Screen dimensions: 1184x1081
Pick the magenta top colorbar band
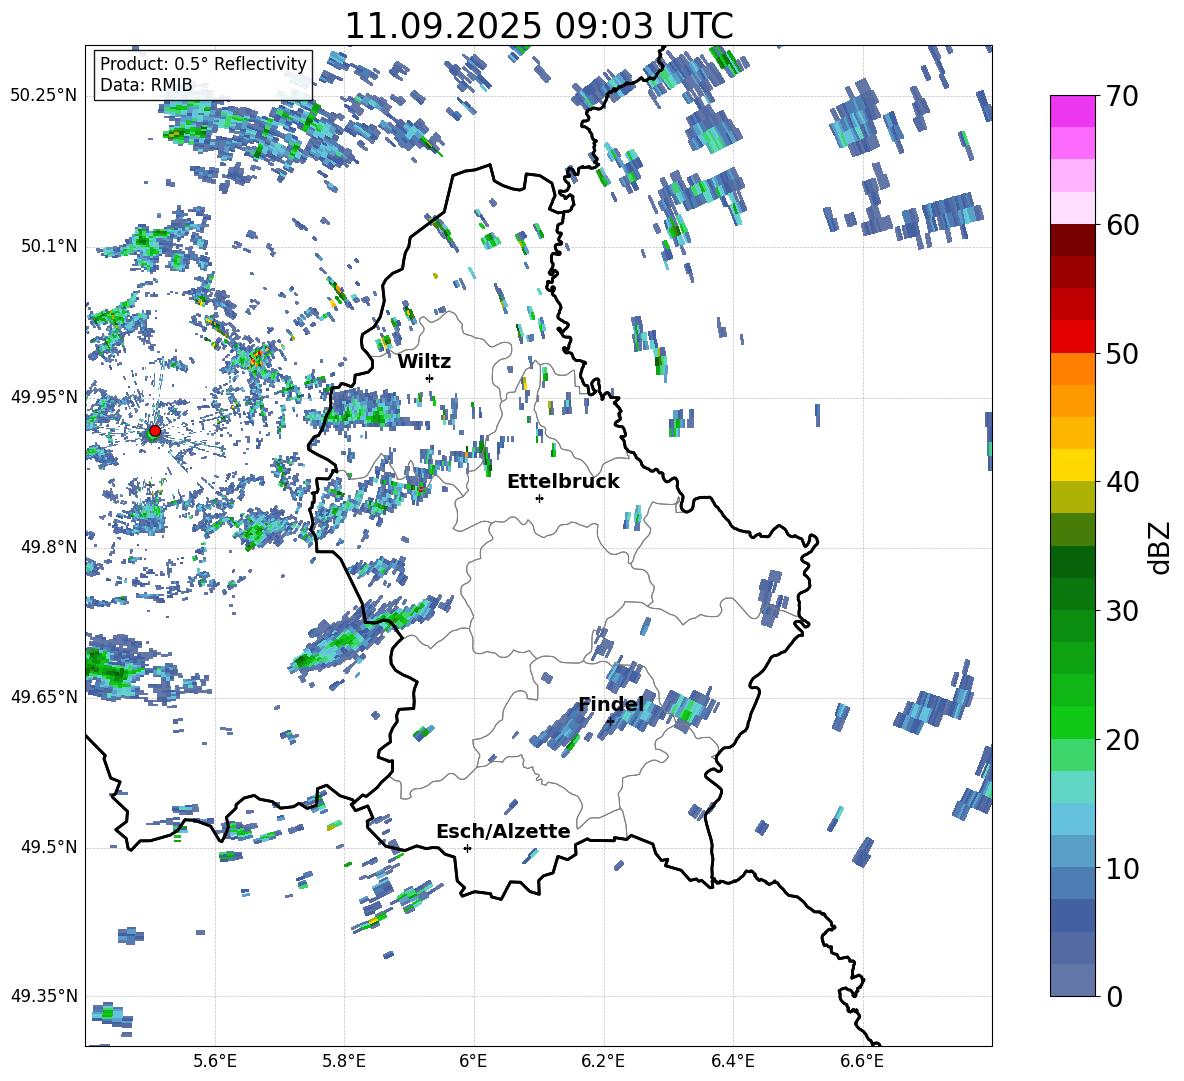[x=1072, y=111]
